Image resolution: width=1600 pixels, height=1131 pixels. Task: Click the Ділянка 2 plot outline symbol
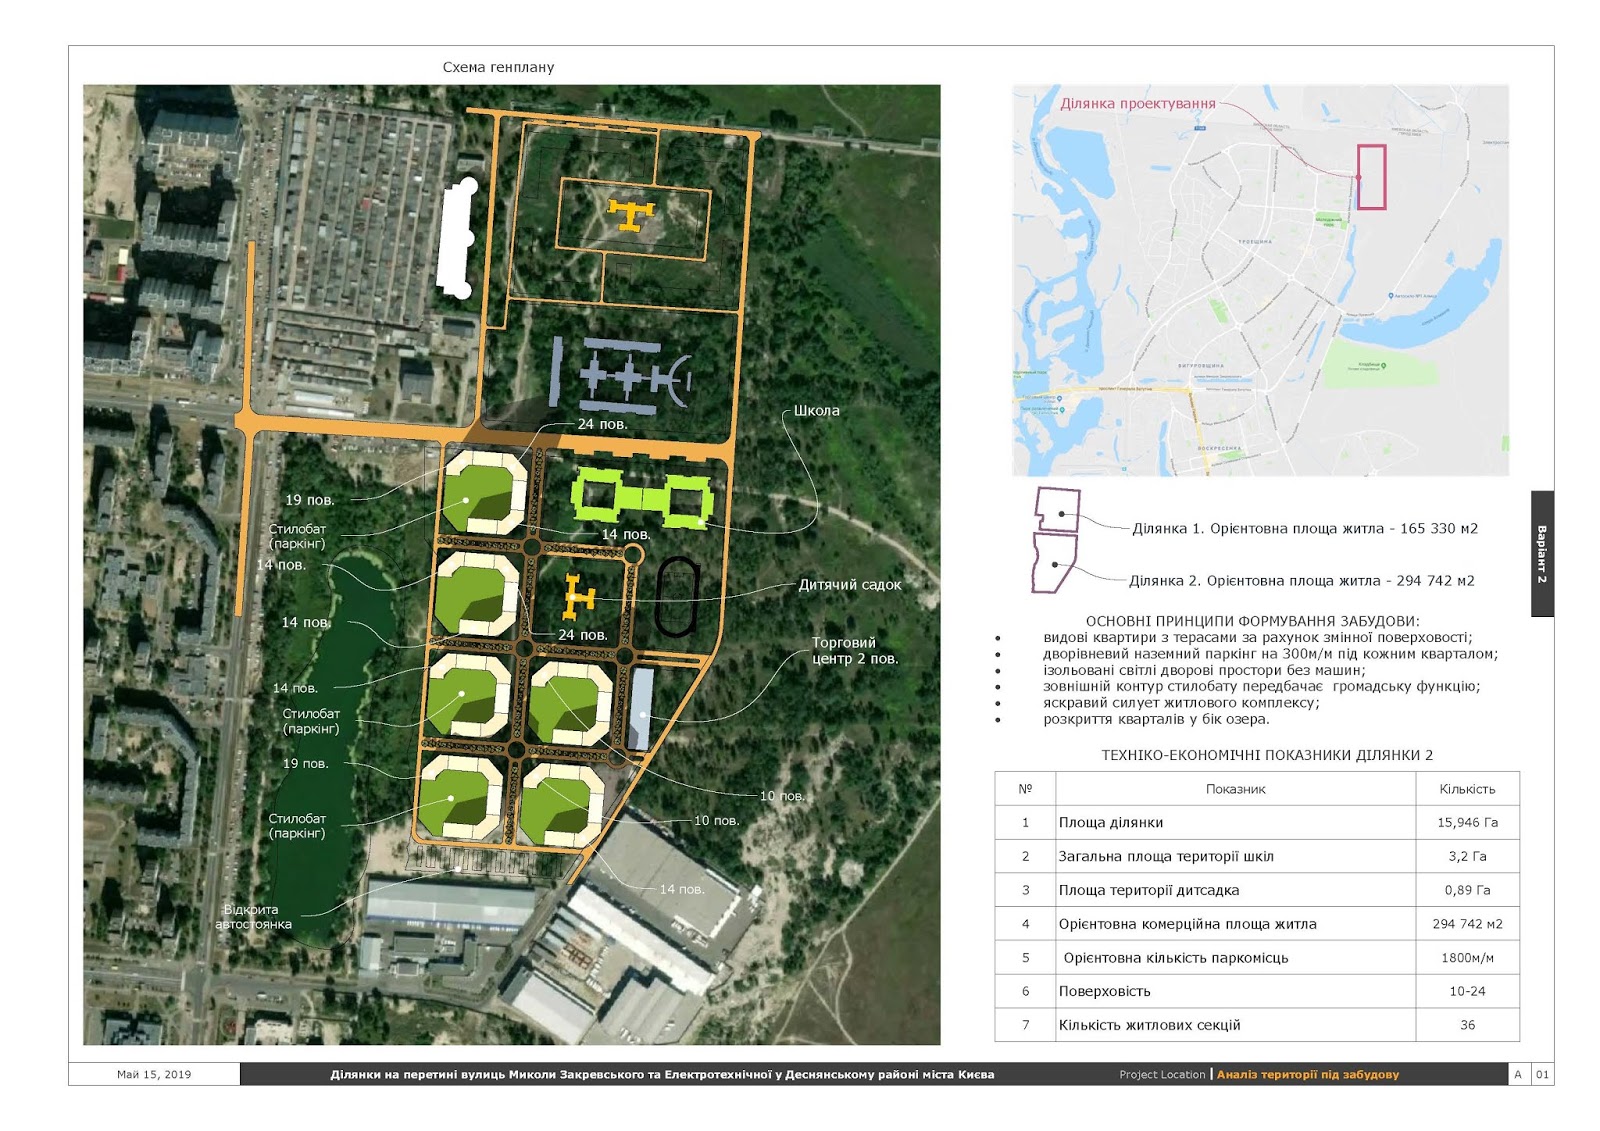[1055, 563]
